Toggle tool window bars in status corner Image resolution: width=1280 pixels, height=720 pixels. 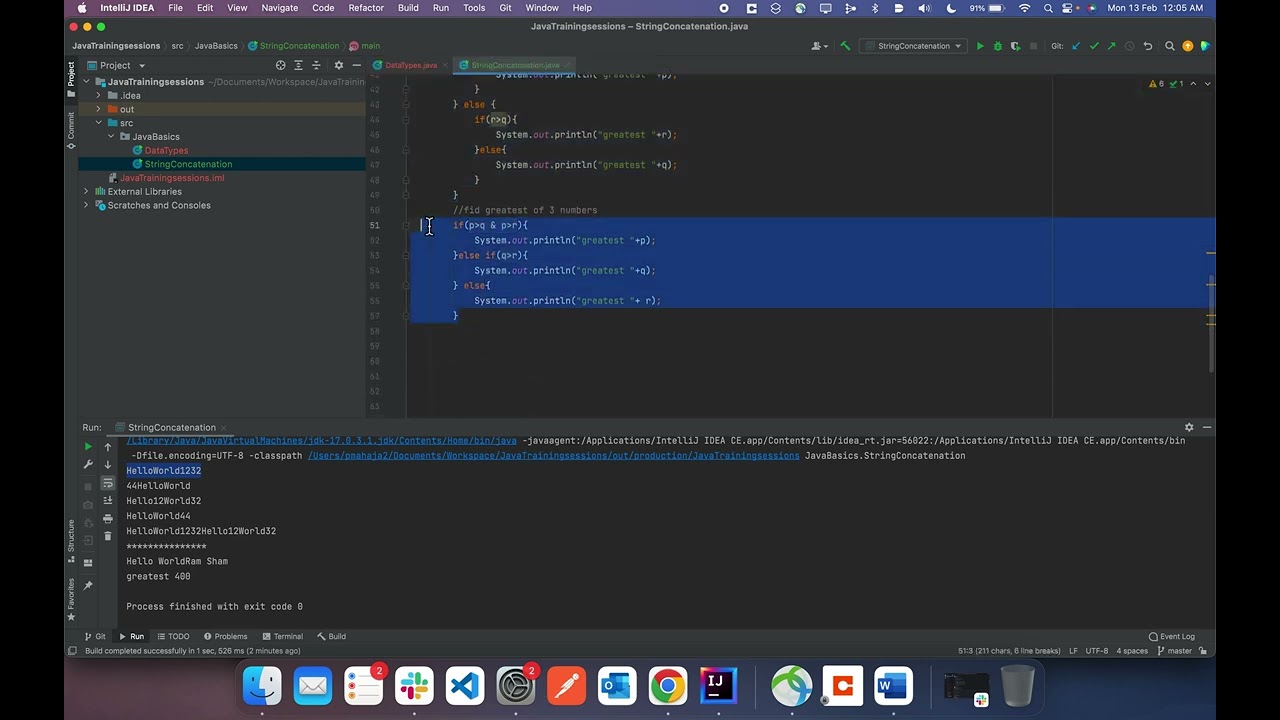coord(73,651)
